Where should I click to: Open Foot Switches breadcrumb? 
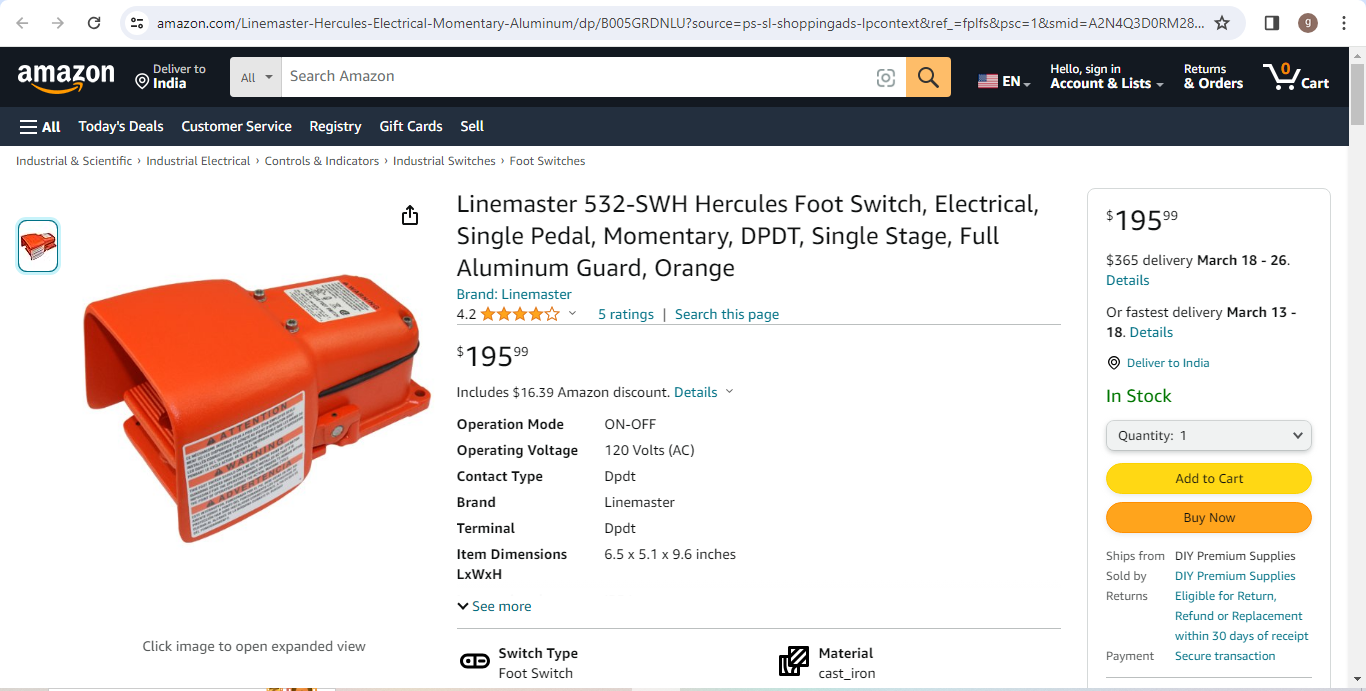point(547,161)
